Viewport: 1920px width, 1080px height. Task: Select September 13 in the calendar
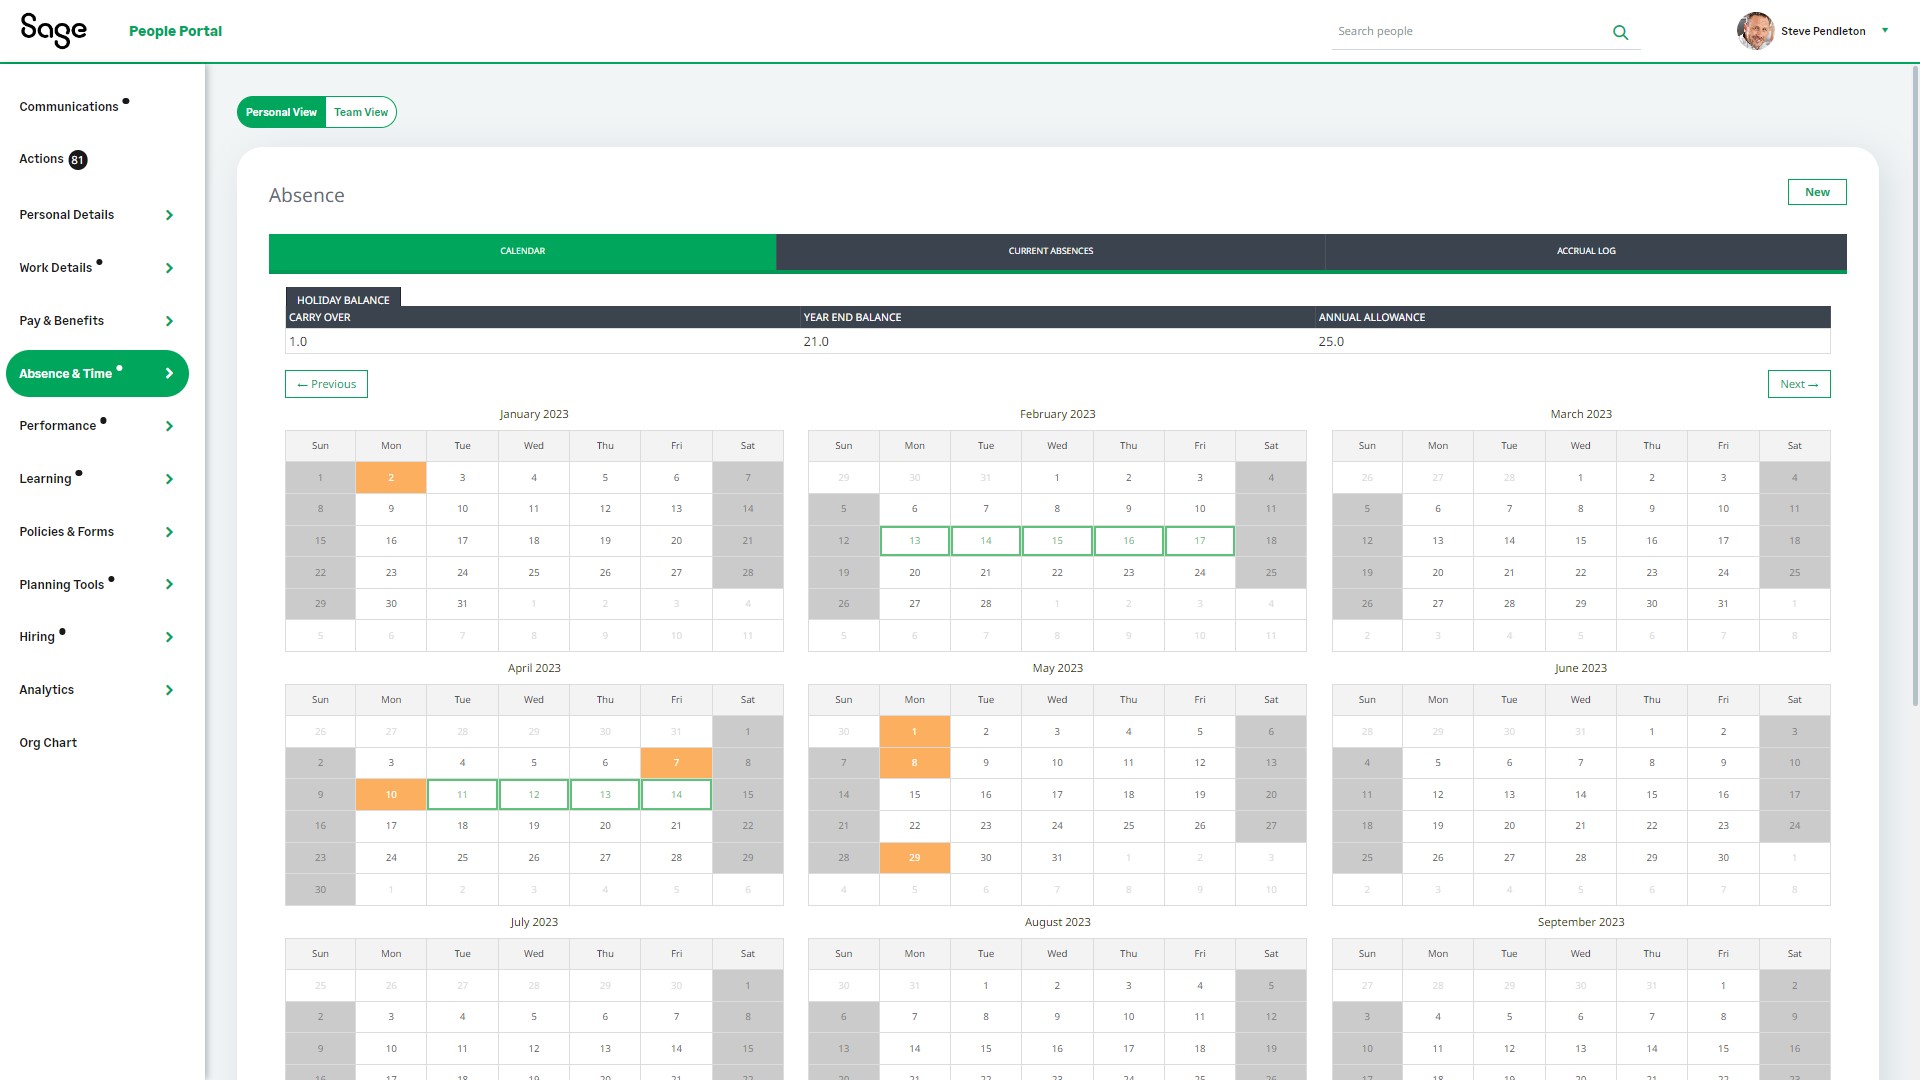(1580, 1049)
